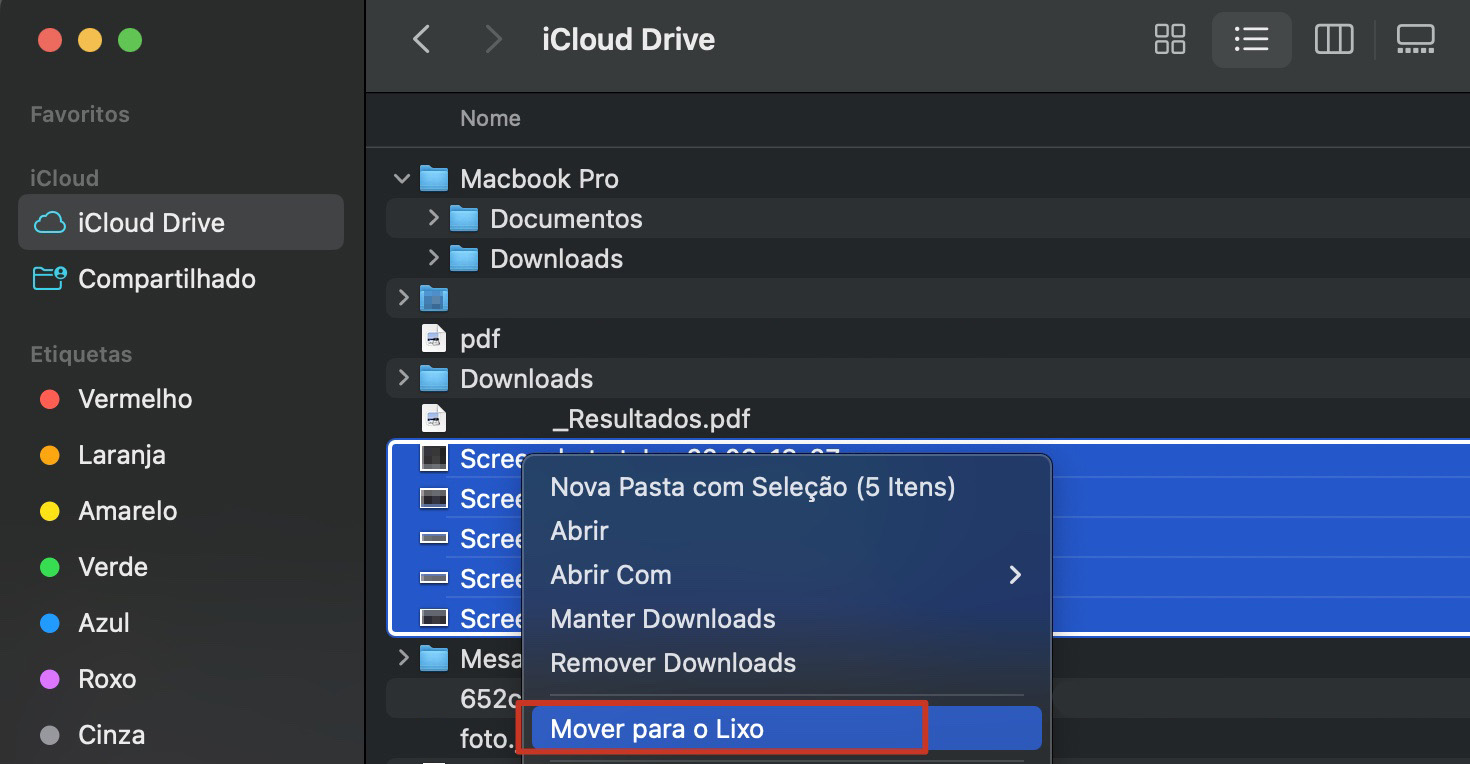
Task: Toggle gallery view mode
Action: (1415, 40)
